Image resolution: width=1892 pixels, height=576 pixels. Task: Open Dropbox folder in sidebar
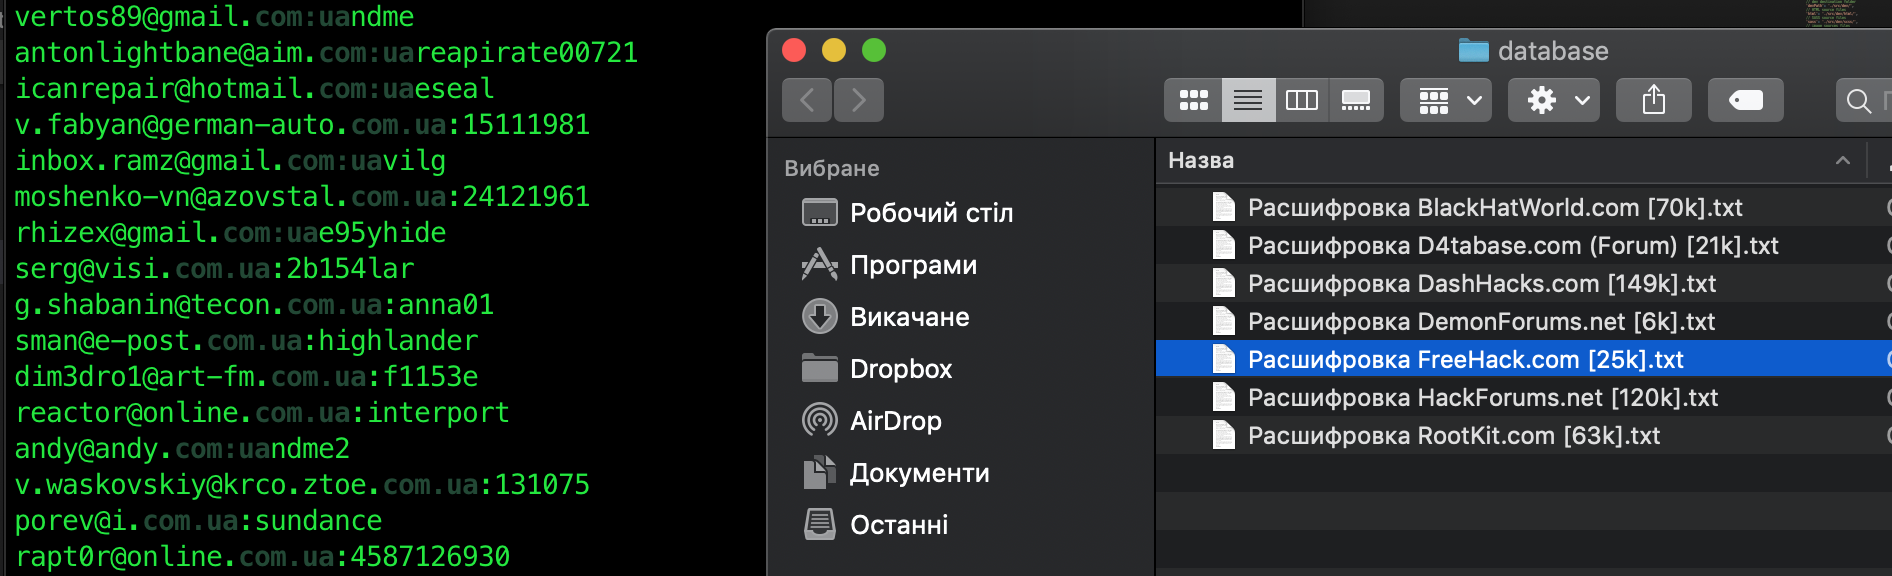point(877,369)
